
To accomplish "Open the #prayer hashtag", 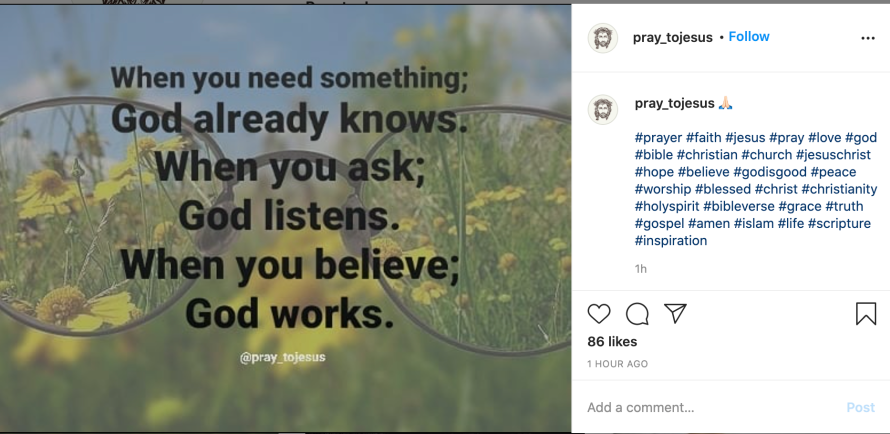I will pyautogui.click(x=658, y=138).
